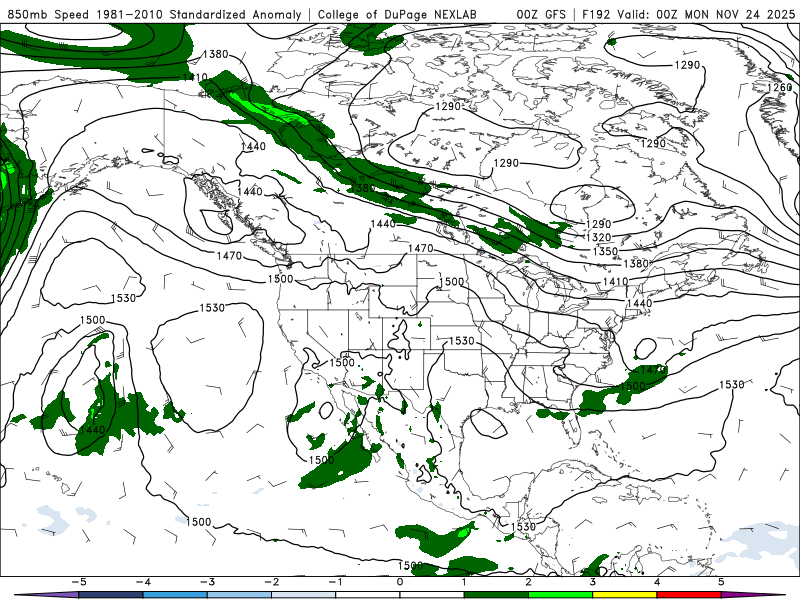Select the yellow colorbar segment between 3 and 4

tap(625, 595)
